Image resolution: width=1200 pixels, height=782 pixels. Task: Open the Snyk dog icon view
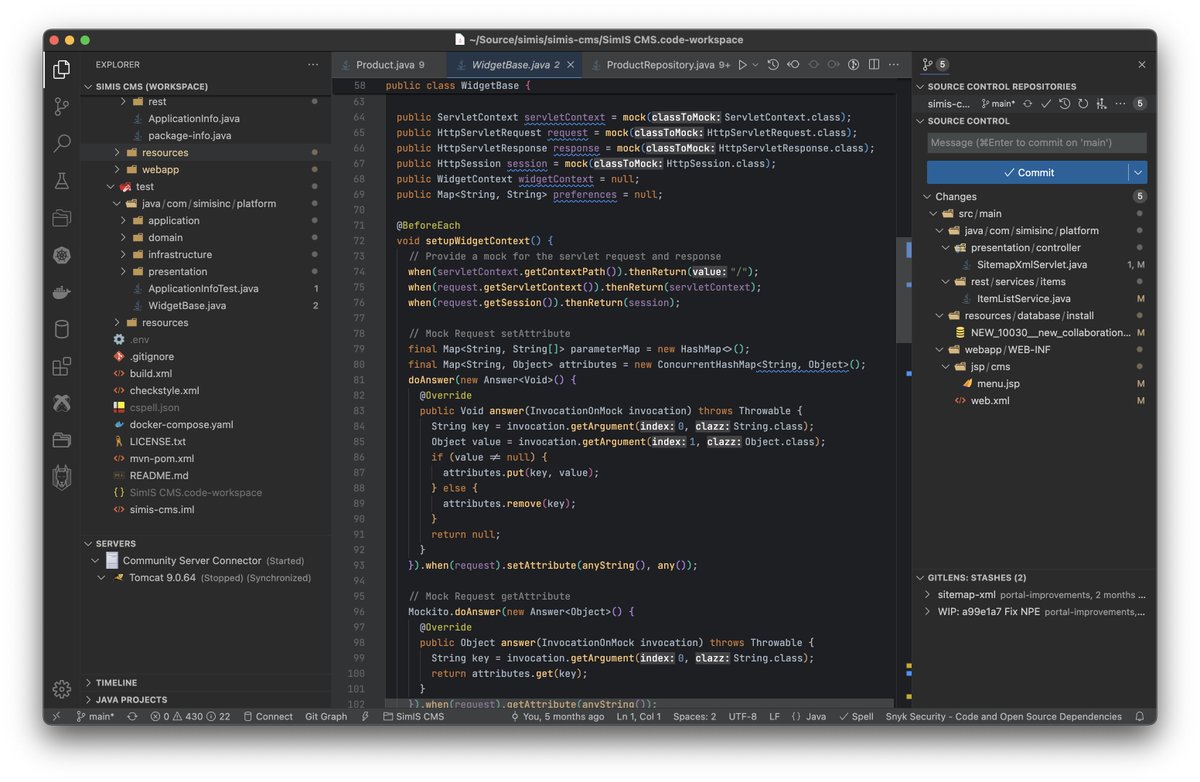pyautogui.click(x=62, y=478)
